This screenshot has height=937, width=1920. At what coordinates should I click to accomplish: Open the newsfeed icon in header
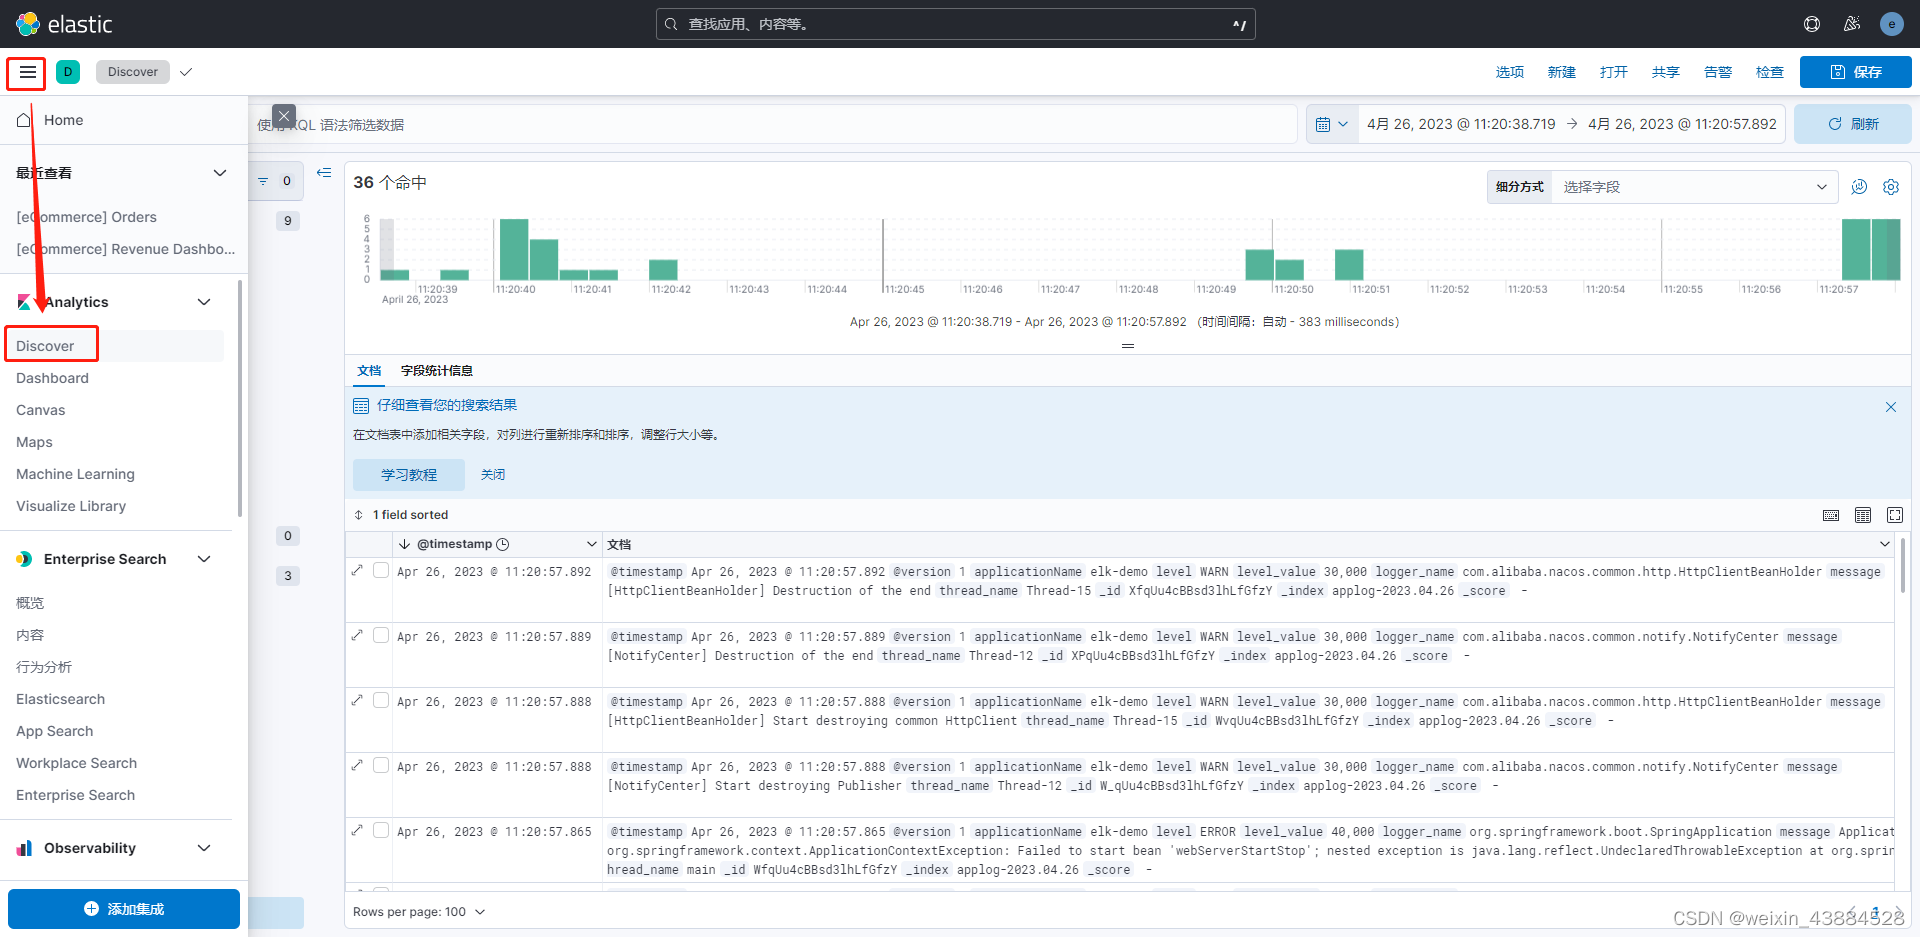click(x=1852, y=24)
